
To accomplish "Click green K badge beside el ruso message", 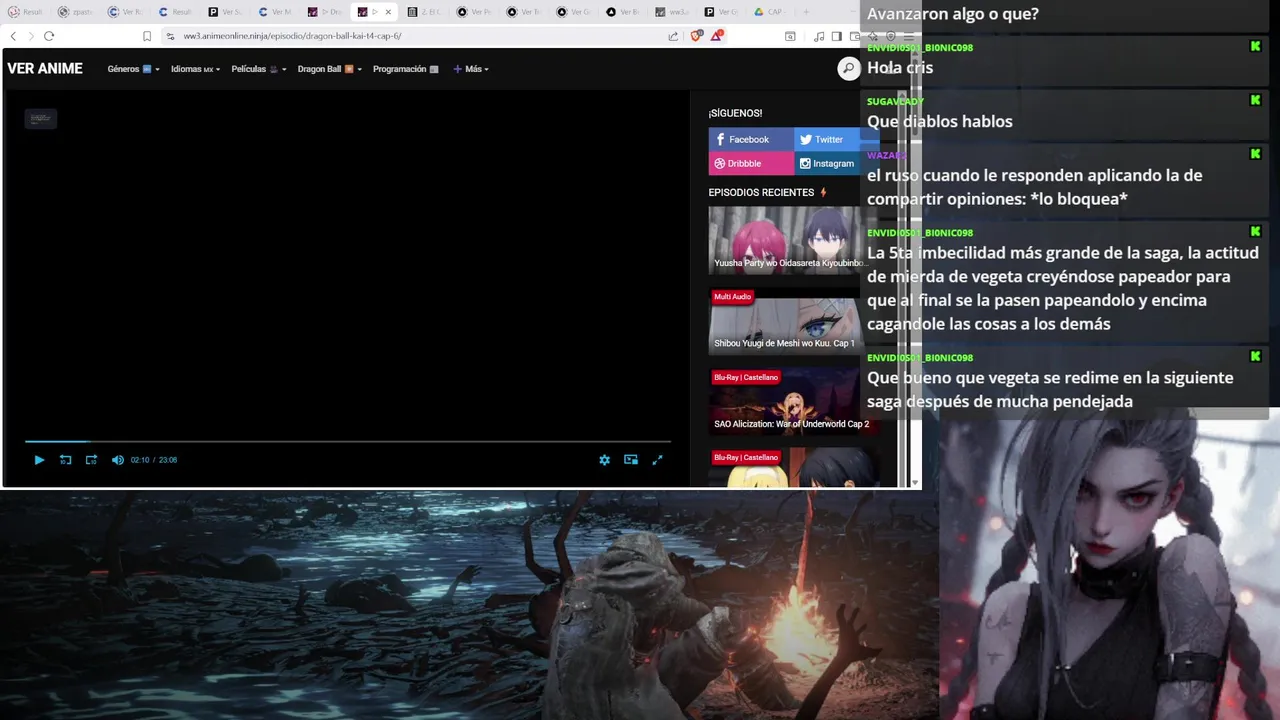I will [1255, 154].
